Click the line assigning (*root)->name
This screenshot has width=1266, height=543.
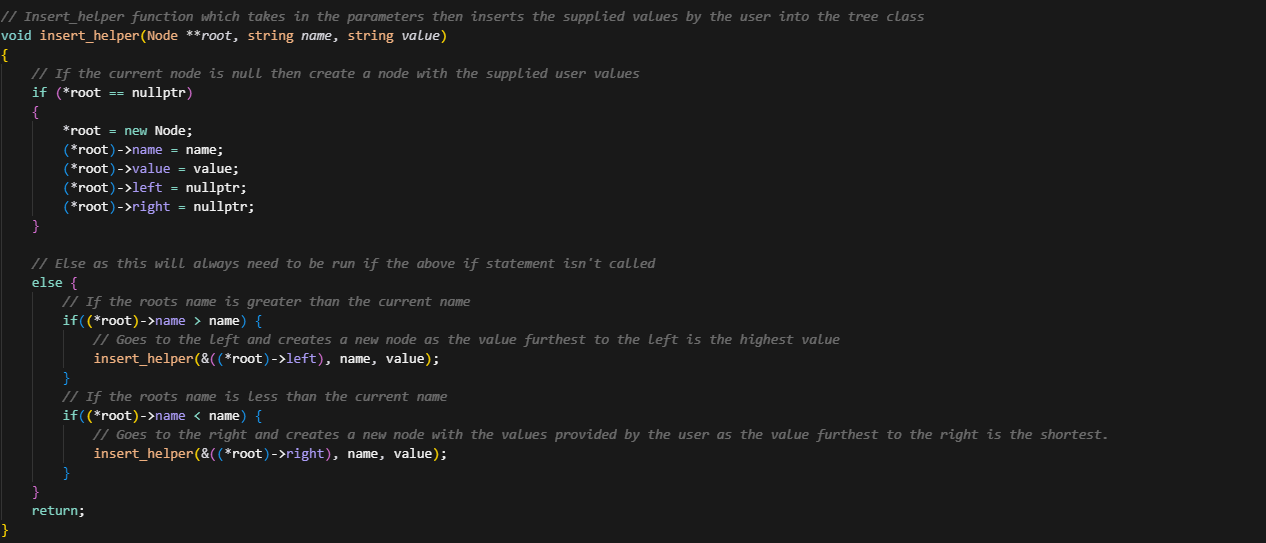(x=142, y=150)
